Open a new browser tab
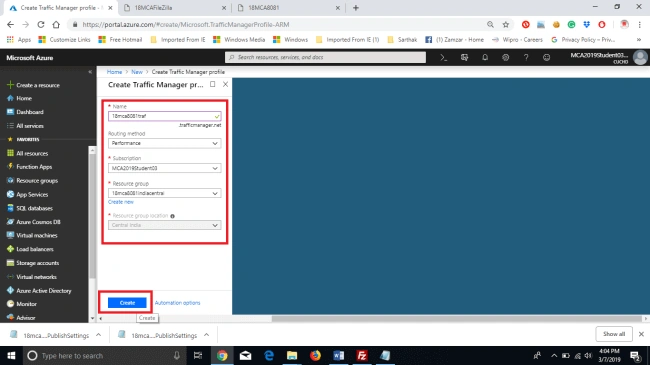The width and height of the screenshot is (650, 365). click(x=356, y=7)
